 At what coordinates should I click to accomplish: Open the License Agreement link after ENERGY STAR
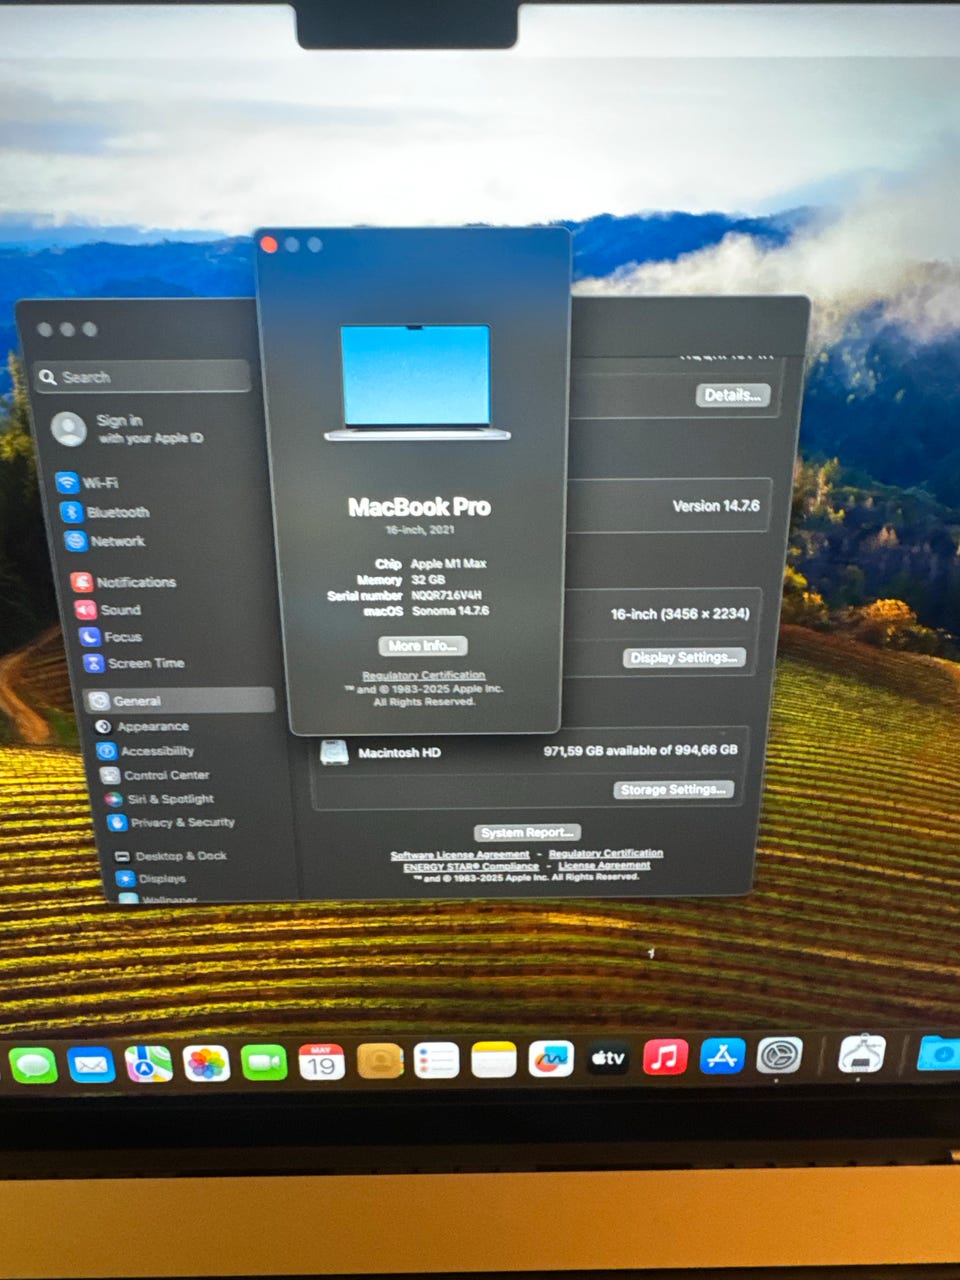(x=604, y=865)
